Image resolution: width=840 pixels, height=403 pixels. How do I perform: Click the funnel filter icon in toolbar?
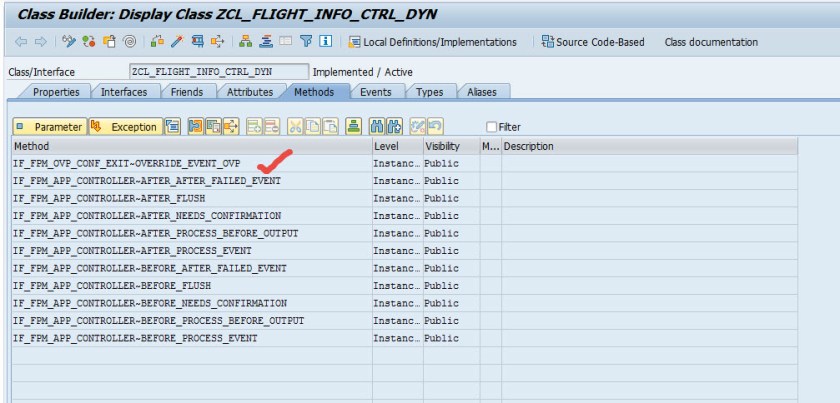point(305,42)
